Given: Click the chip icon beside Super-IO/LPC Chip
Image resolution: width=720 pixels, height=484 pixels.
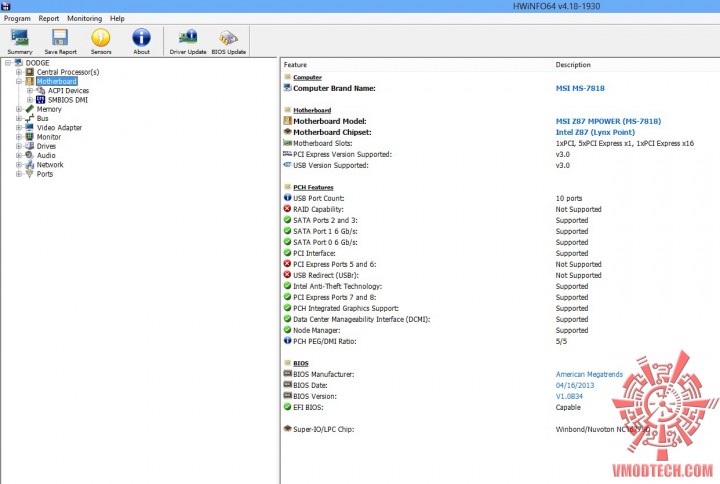Looking at the screenshot, I should [287, 428].
